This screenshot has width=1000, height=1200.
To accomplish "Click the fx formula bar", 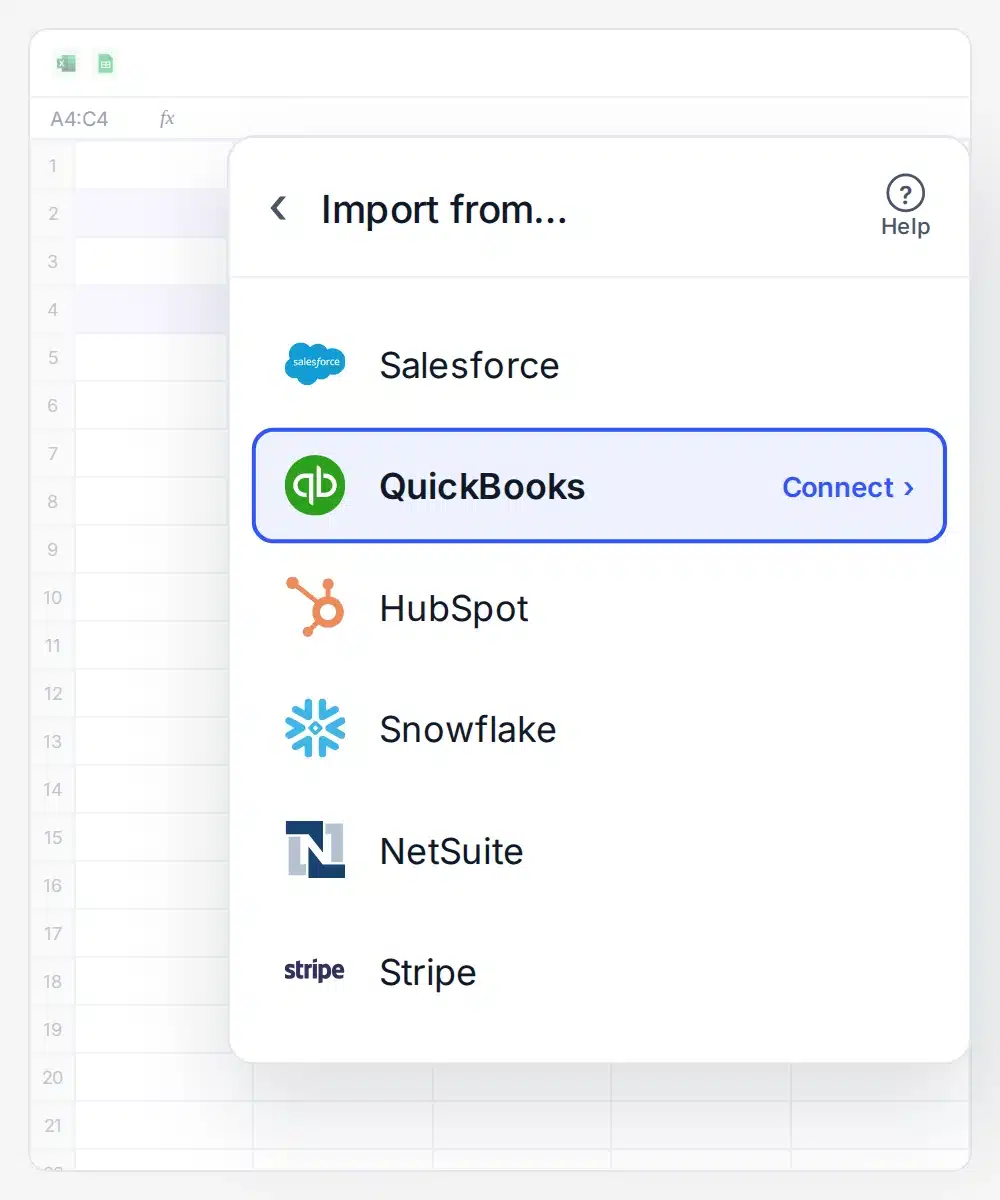I will [167, 118].
